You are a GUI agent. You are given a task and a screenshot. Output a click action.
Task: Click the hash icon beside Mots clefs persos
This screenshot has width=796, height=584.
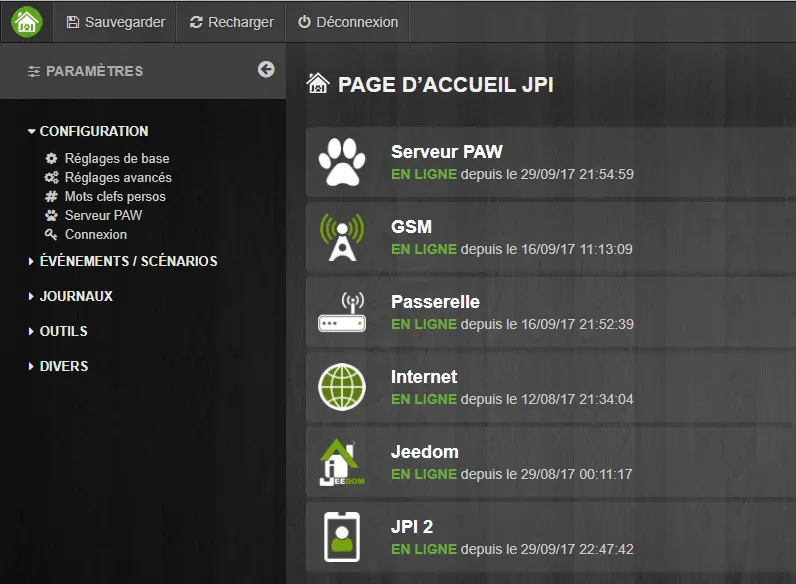51,197
